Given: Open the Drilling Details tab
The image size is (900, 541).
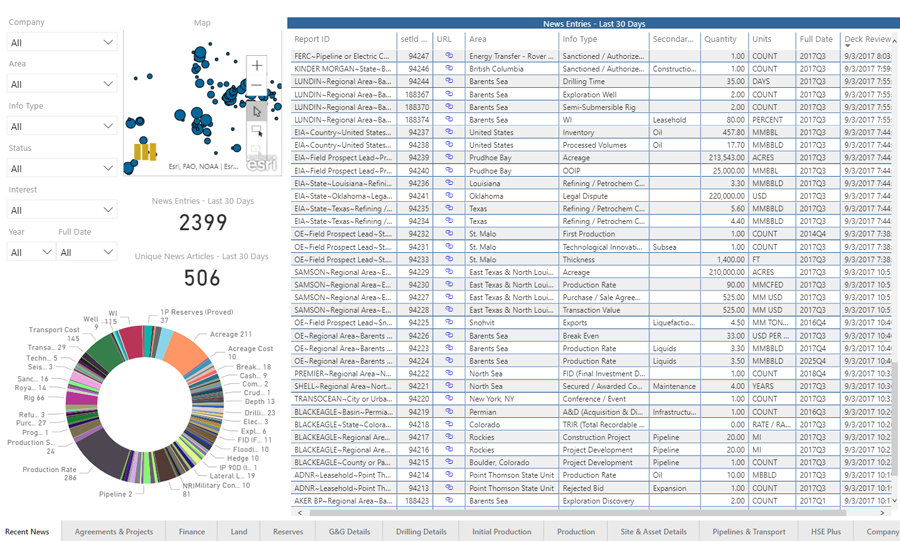Looking at the screenshot, I should click(421, 531).
